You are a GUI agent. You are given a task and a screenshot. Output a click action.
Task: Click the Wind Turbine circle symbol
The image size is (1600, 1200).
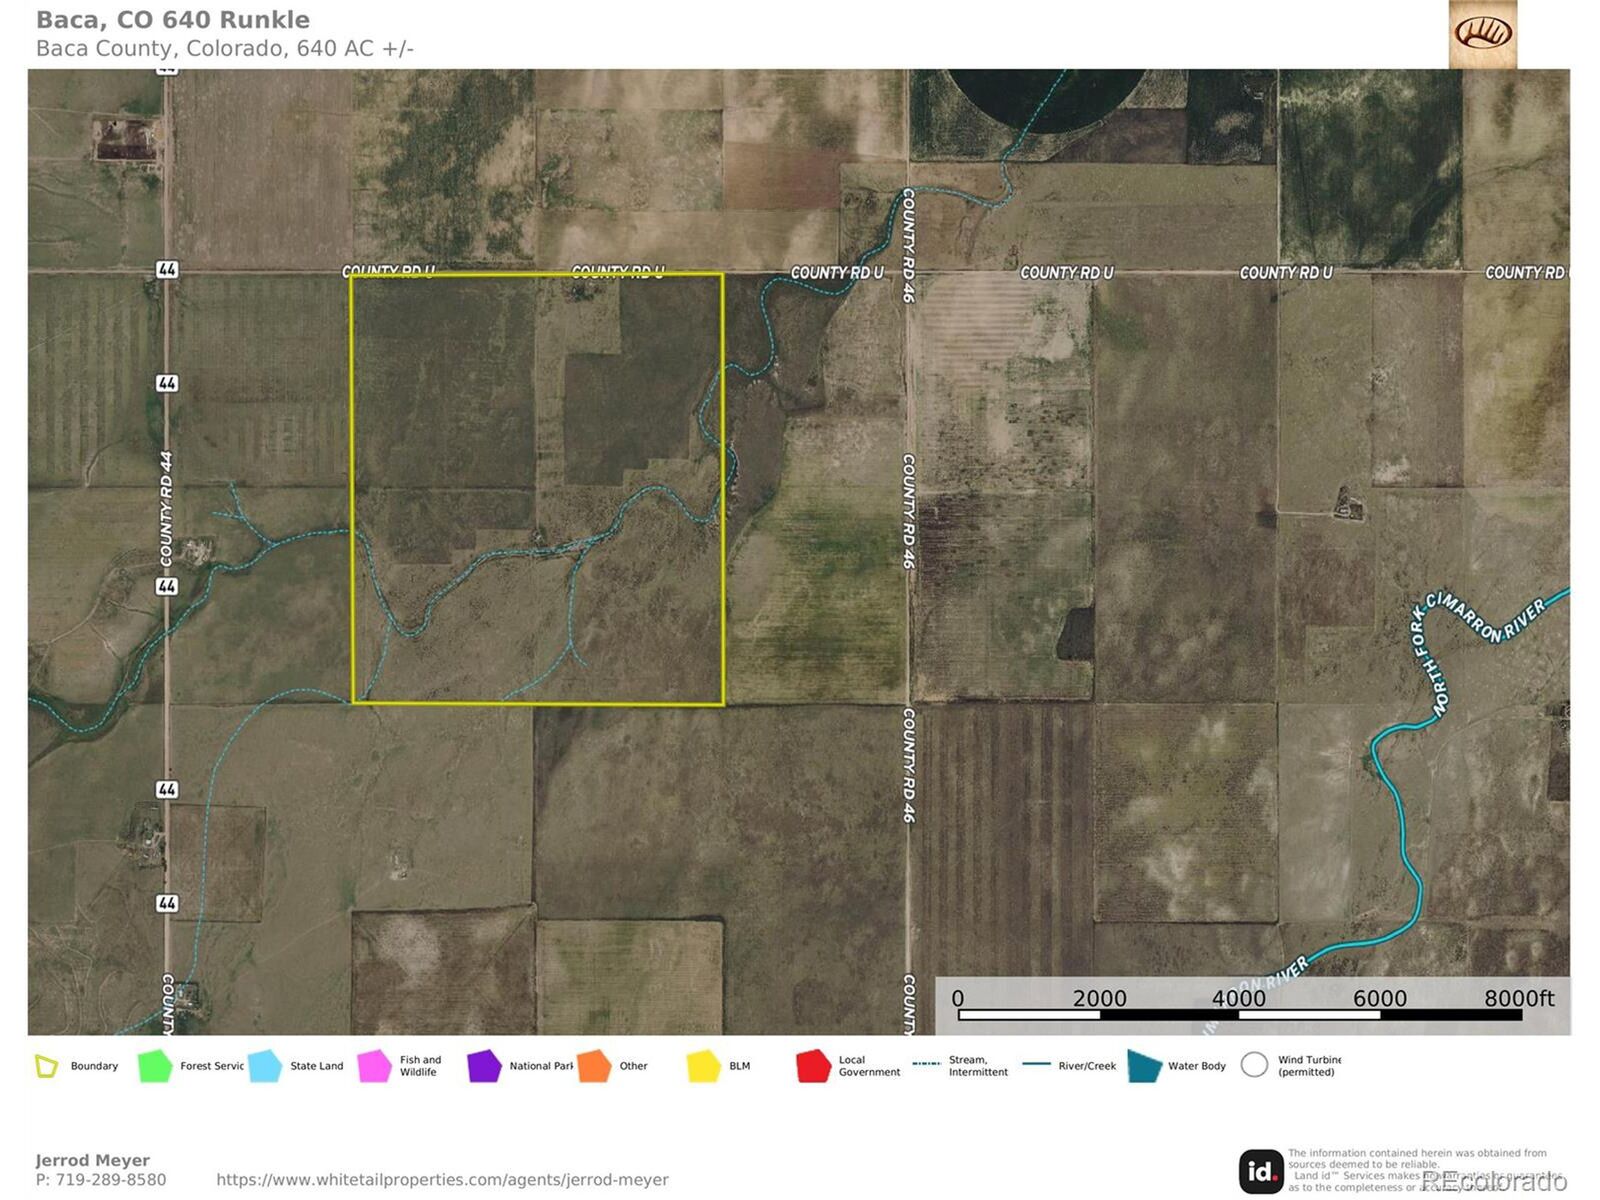(x=1254, y=1065)
